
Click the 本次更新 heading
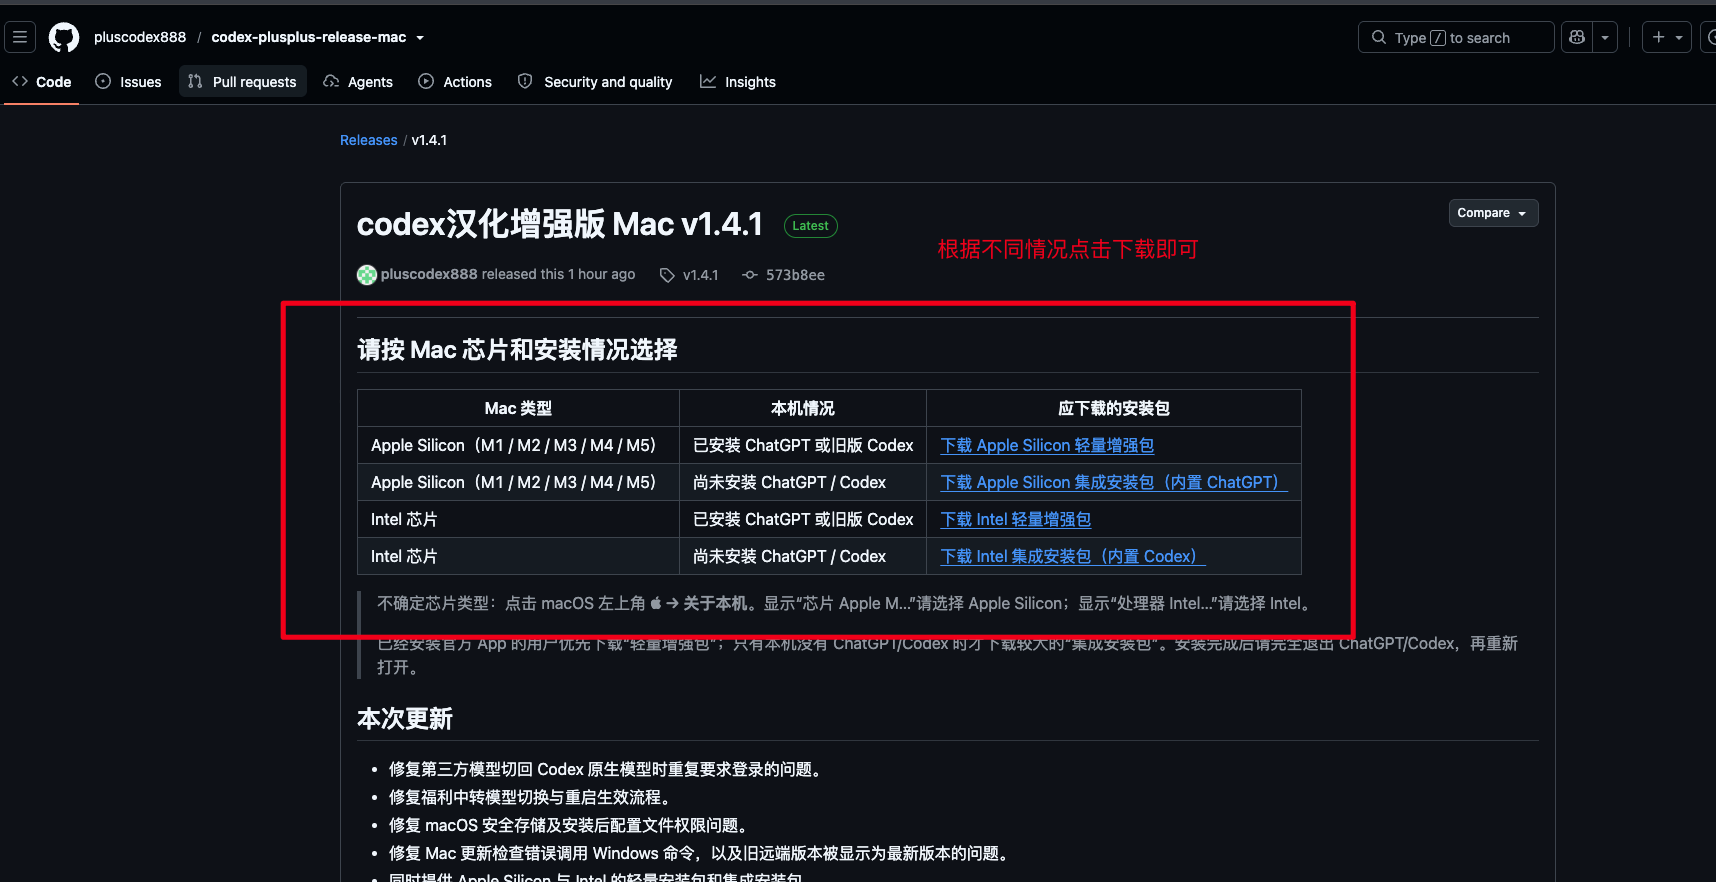pyautogui.click(x=405, y=719)
